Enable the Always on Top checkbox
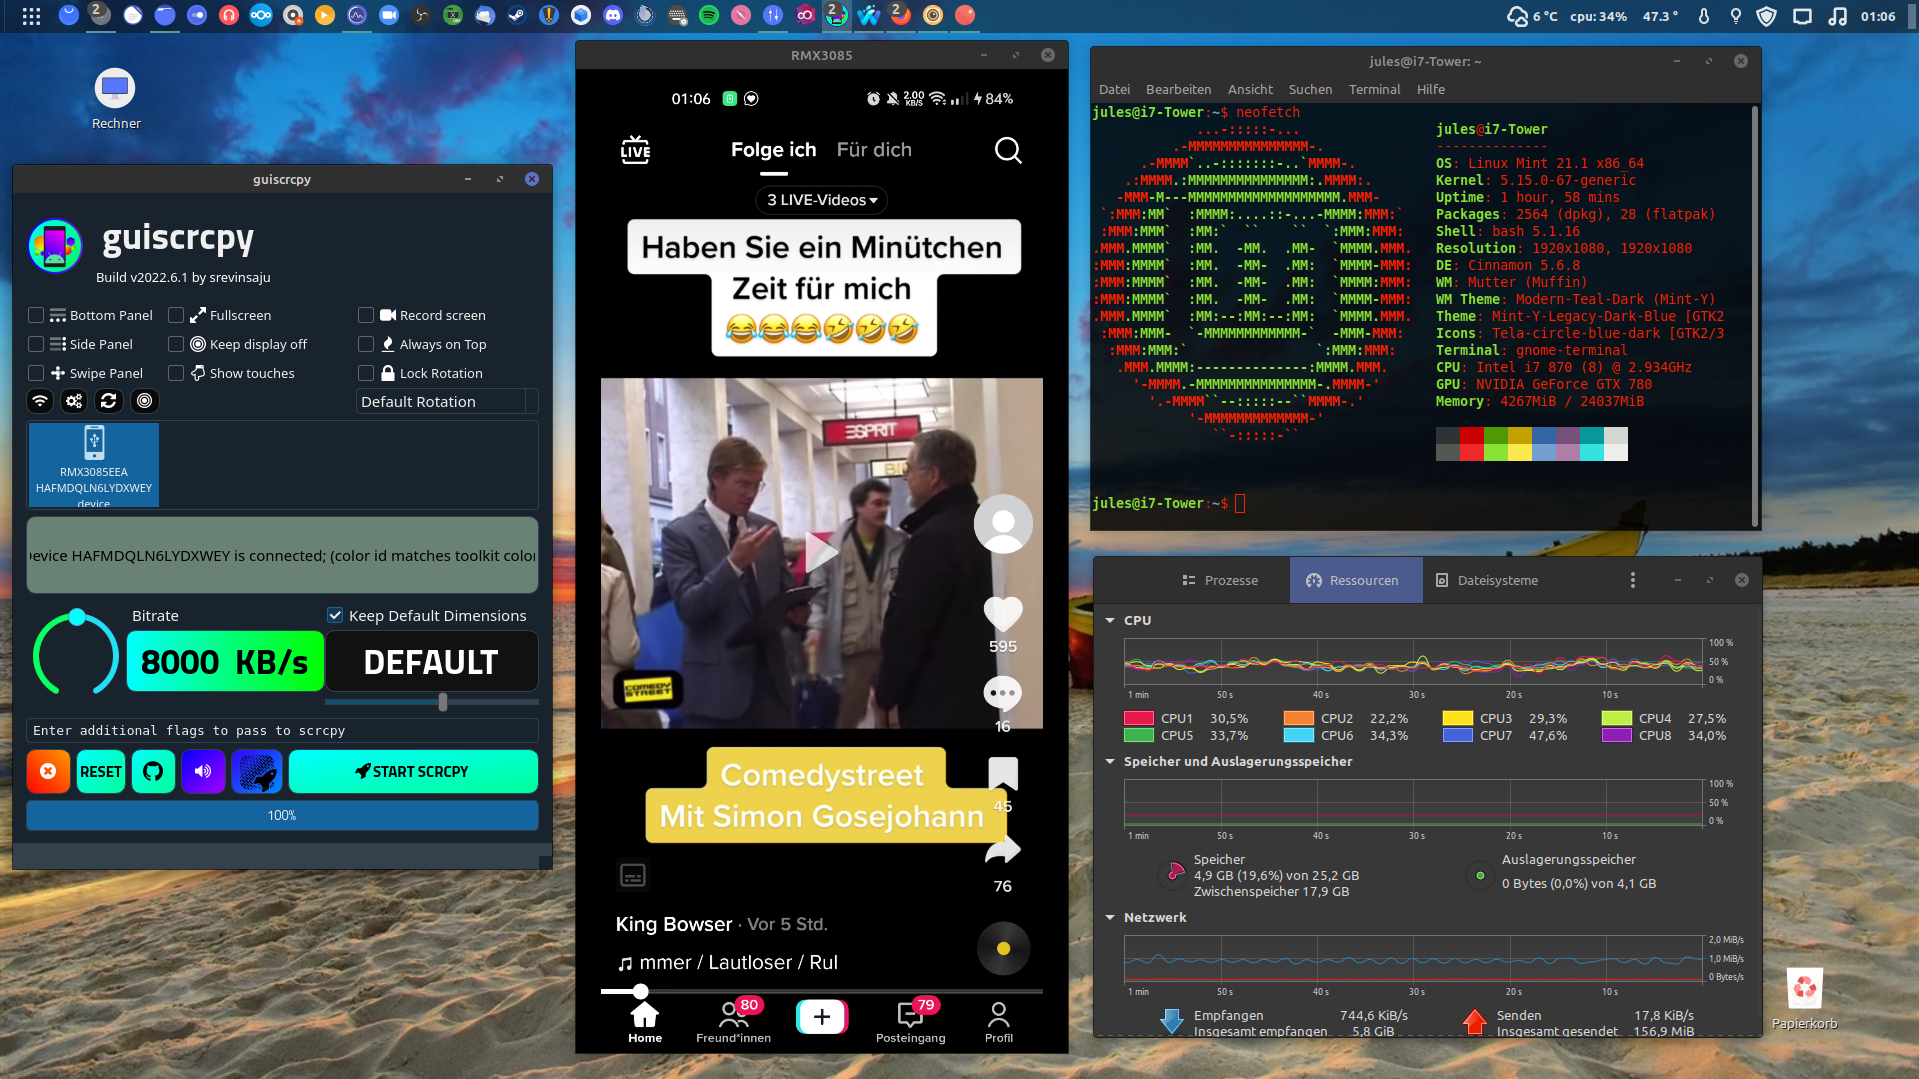 pyautogui.click(x=366, y=344)
